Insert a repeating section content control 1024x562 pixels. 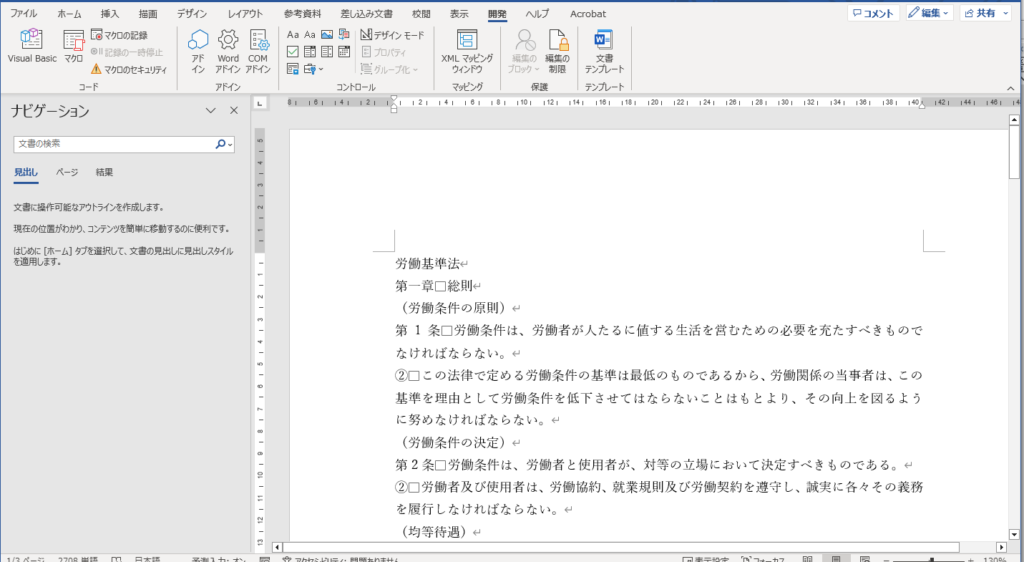[293, 69]
